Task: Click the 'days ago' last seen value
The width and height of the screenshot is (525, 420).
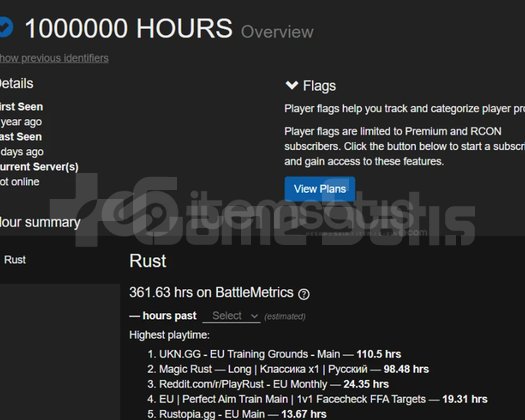Action: [x=22, y=152]
